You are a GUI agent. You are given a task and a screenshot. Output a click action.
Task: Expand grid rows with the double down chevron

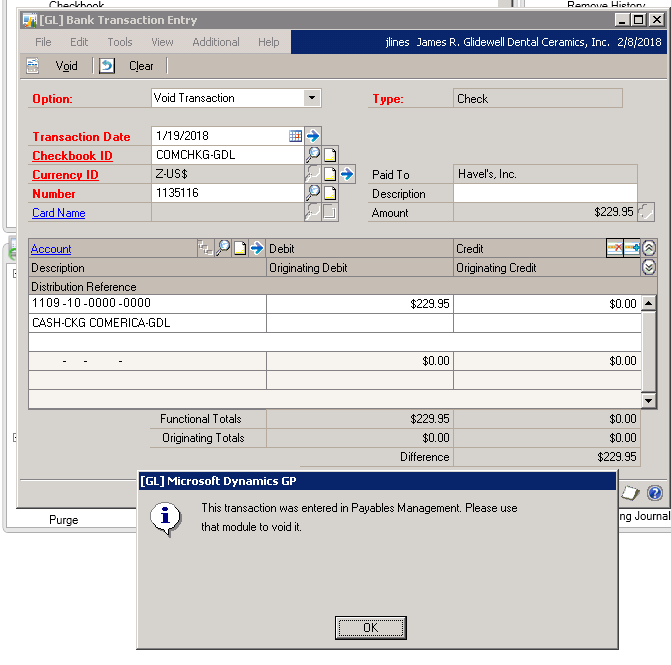point(649,267)
